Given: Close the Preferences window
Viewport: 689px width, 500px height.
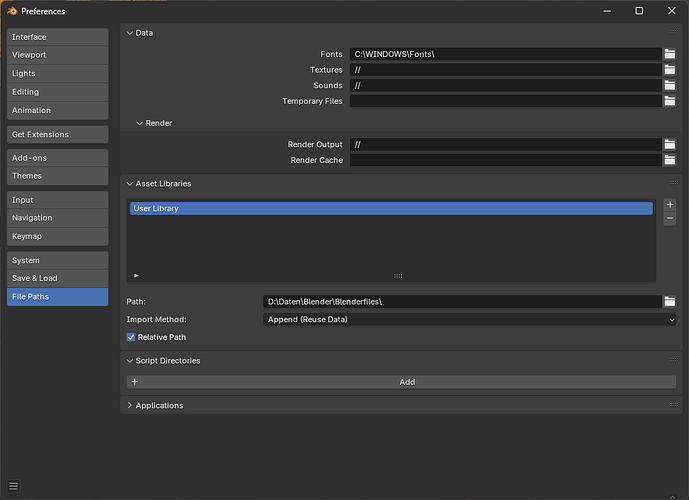Looking at the screenshot, I should (671, 11).
